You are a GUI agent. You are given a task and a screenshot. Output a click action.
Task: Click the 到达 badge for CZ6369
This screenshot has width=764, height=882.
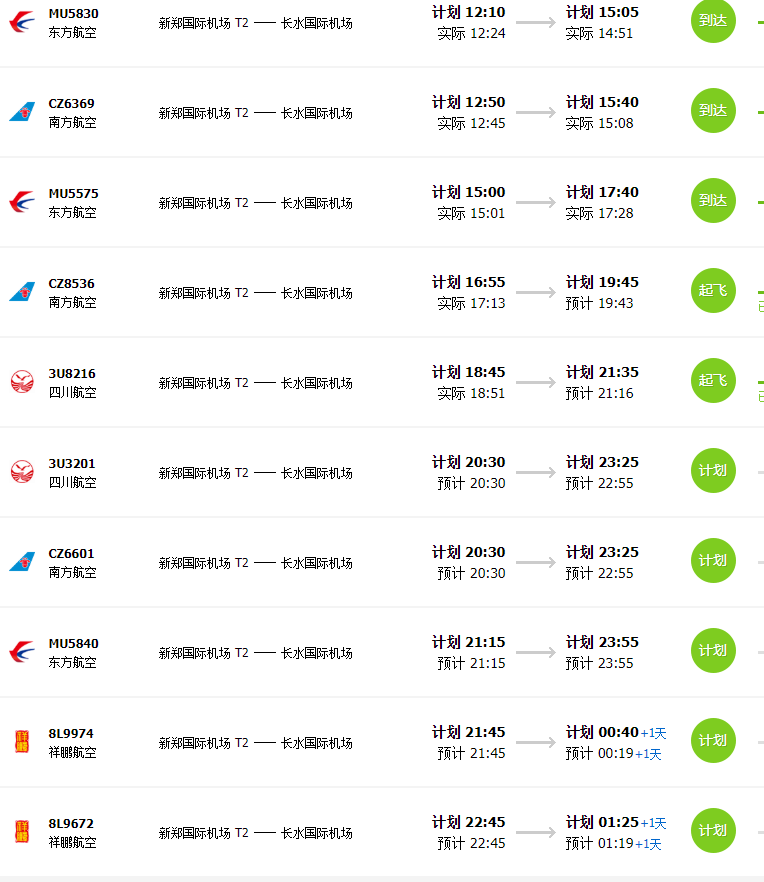point(713,111)
